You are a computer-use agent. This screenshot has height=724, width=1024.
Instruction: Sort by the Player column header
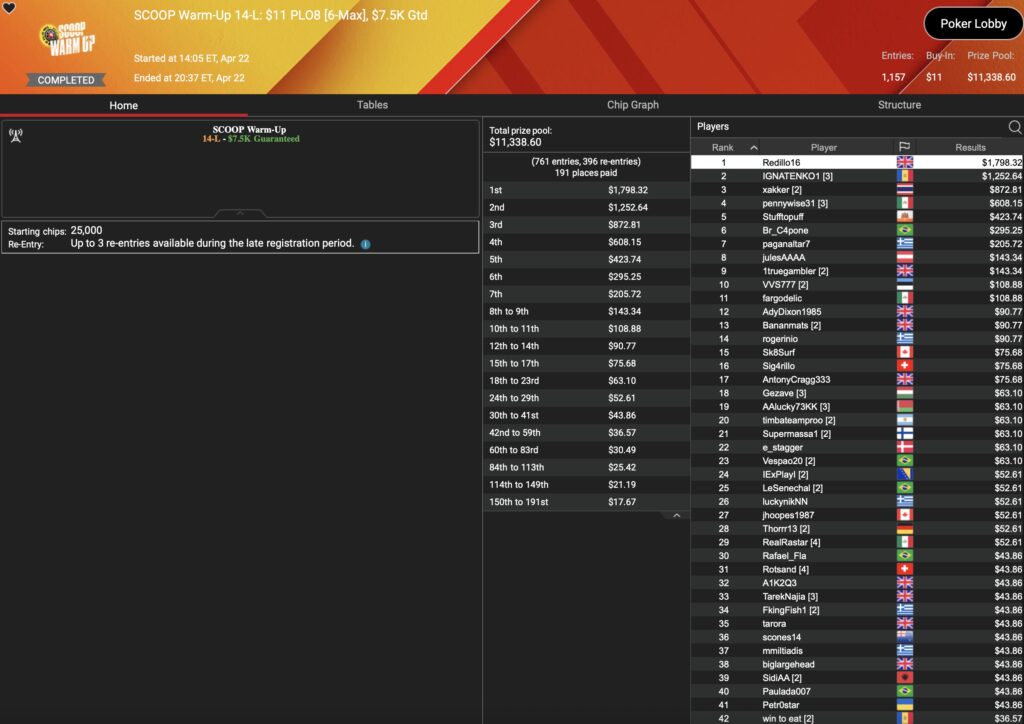[824, 148]
